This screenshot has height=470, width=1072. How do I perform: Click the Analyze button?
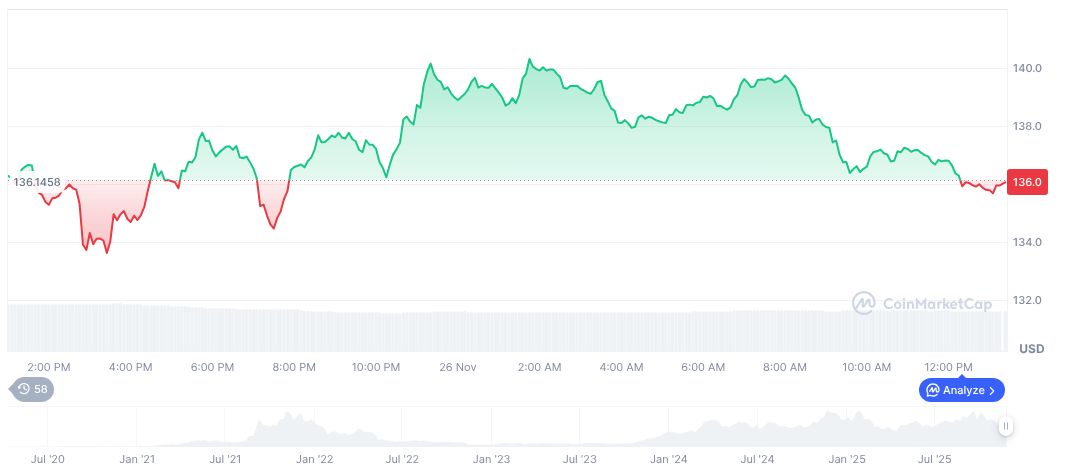coord(960,390)
